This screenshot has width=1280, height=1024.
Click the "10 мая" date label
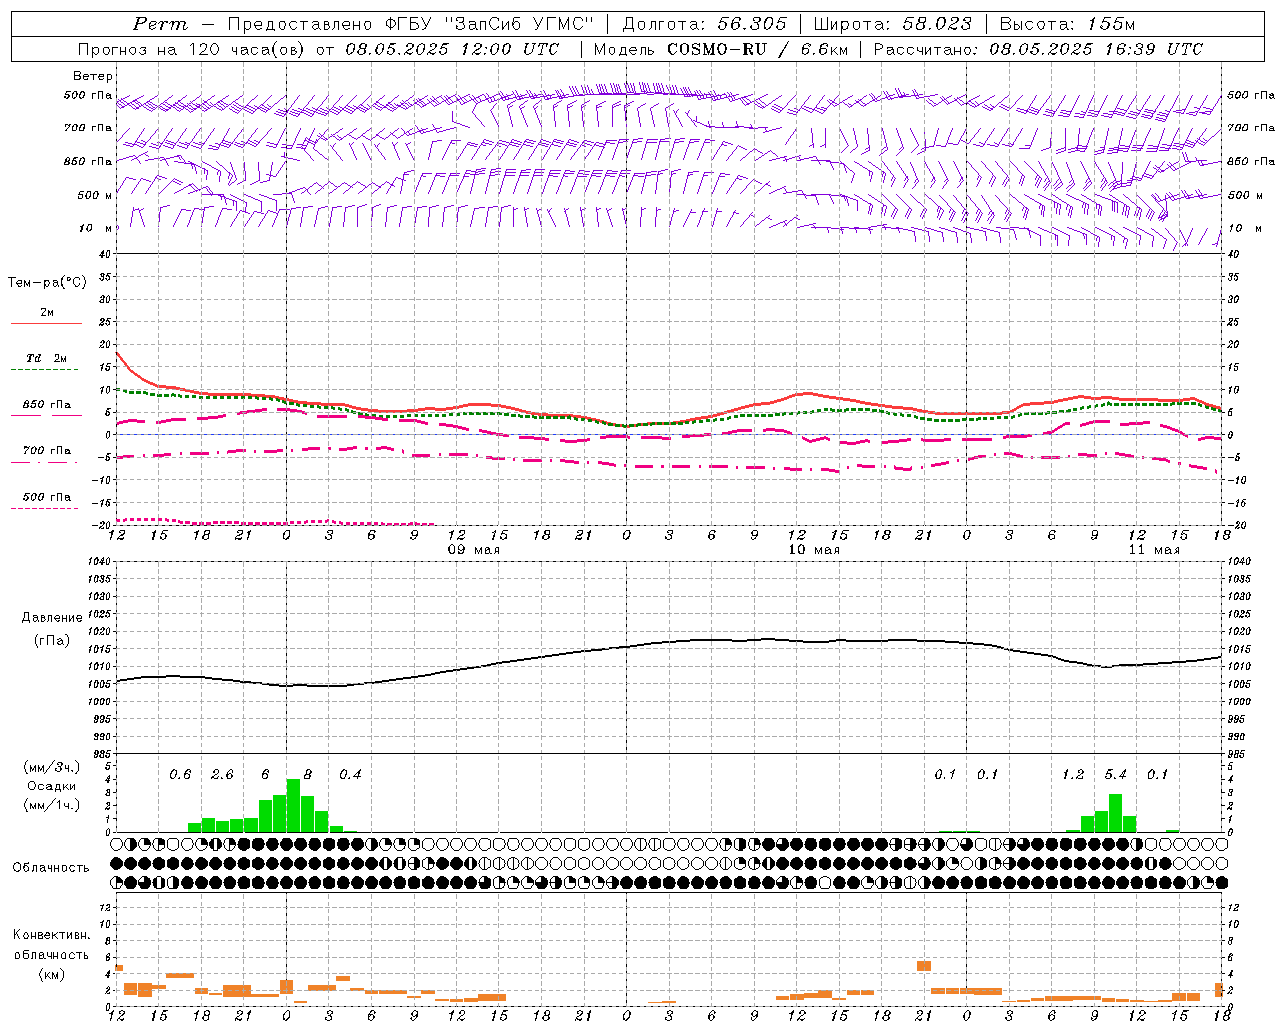pos(814,550)
